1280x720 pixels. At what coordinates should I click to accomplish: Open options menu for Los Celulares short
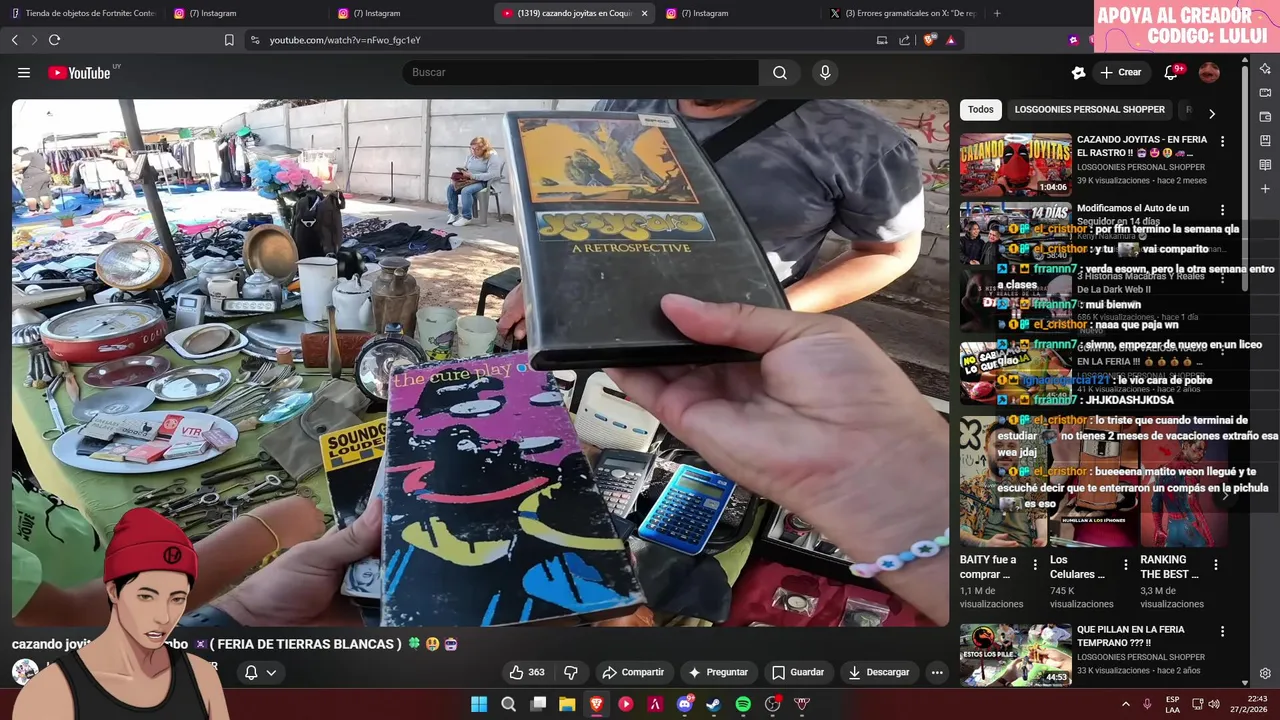coord(1126,565)
